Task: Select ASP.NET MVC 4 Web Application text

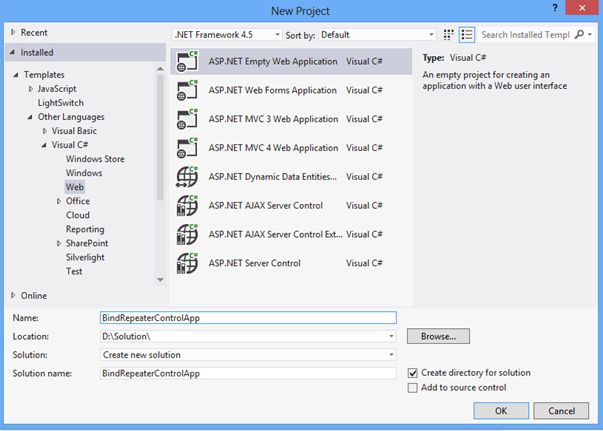Action: click(x=273, y=148)
